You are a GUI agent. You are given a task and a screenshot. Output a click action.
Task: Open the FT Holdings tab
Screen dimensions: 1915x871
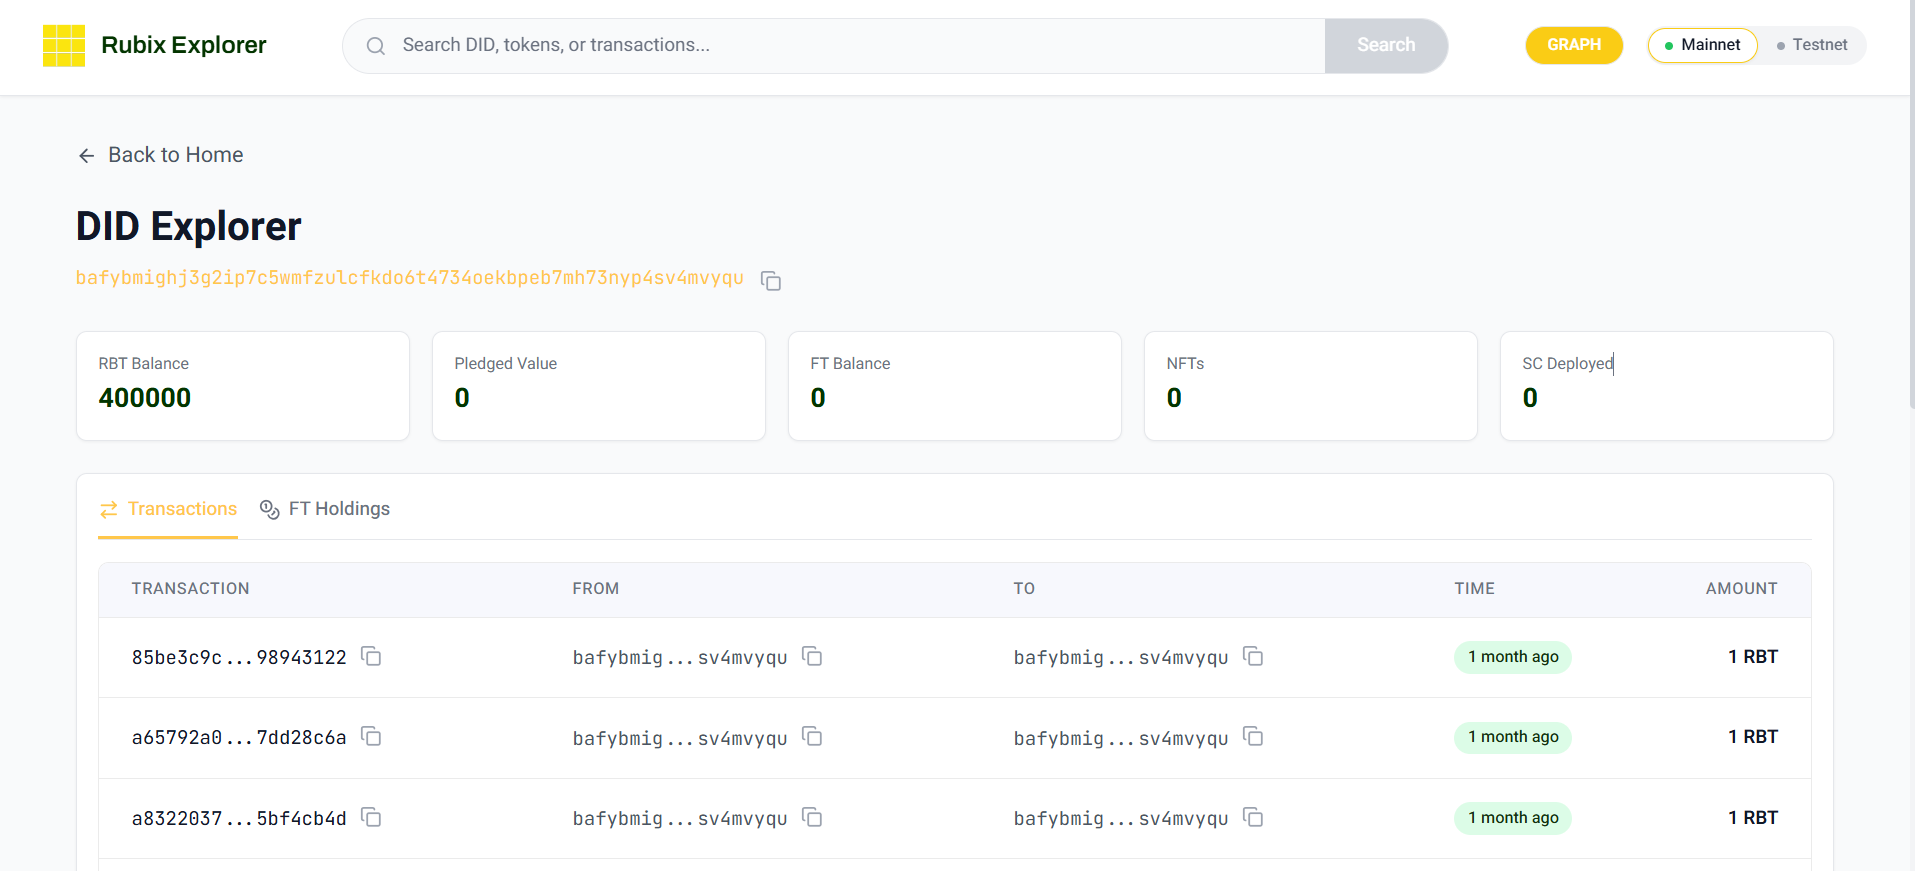click(x=325, y=509)
